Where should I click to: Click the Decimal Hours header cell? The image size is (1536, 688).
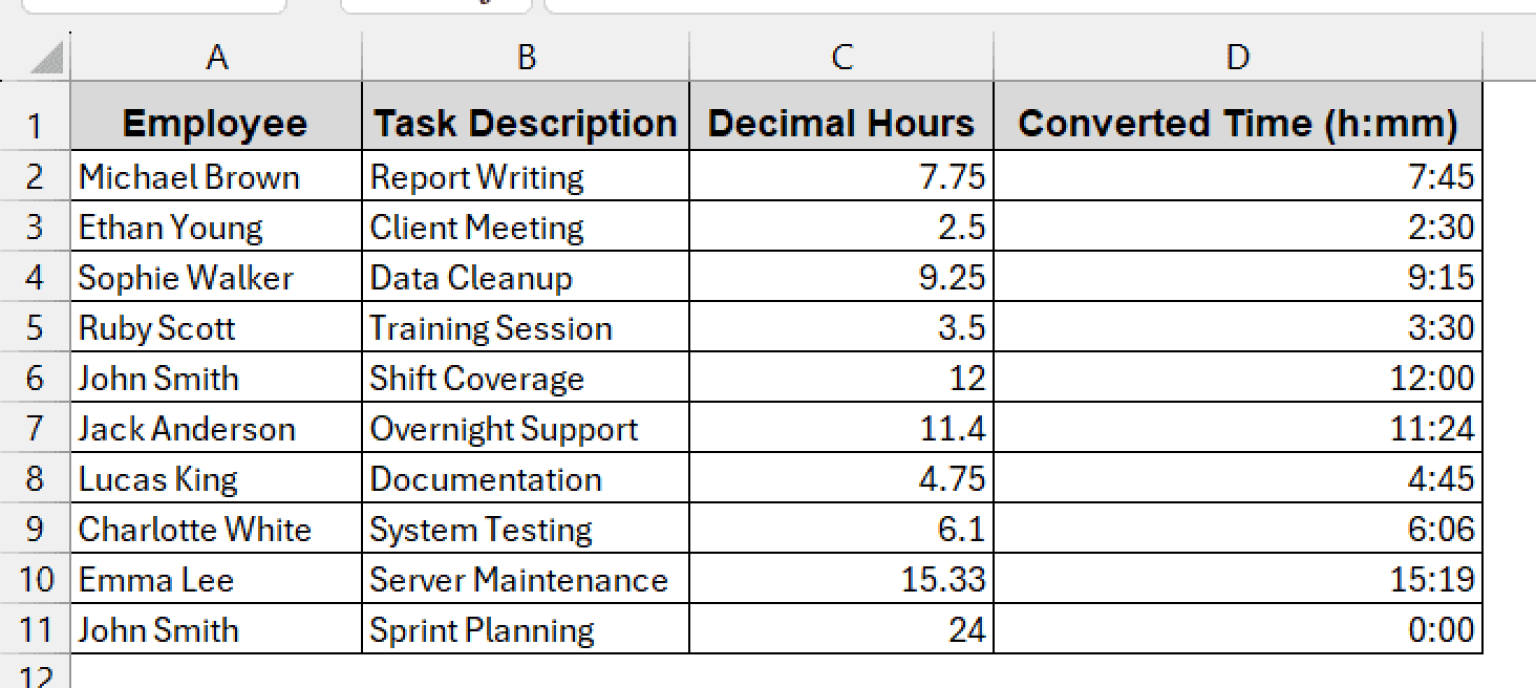[x=840, y=121]
